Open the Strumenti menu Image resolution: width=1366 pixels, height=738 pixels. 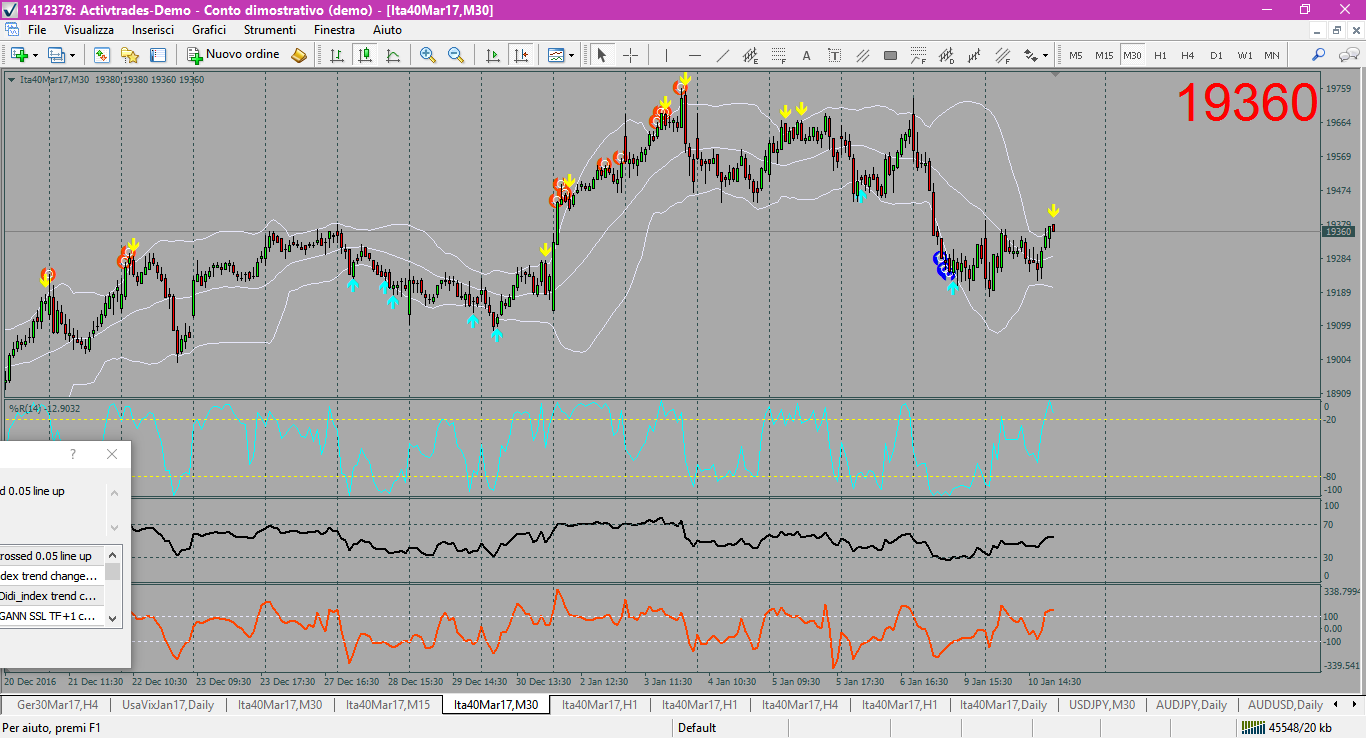(270, 30)
